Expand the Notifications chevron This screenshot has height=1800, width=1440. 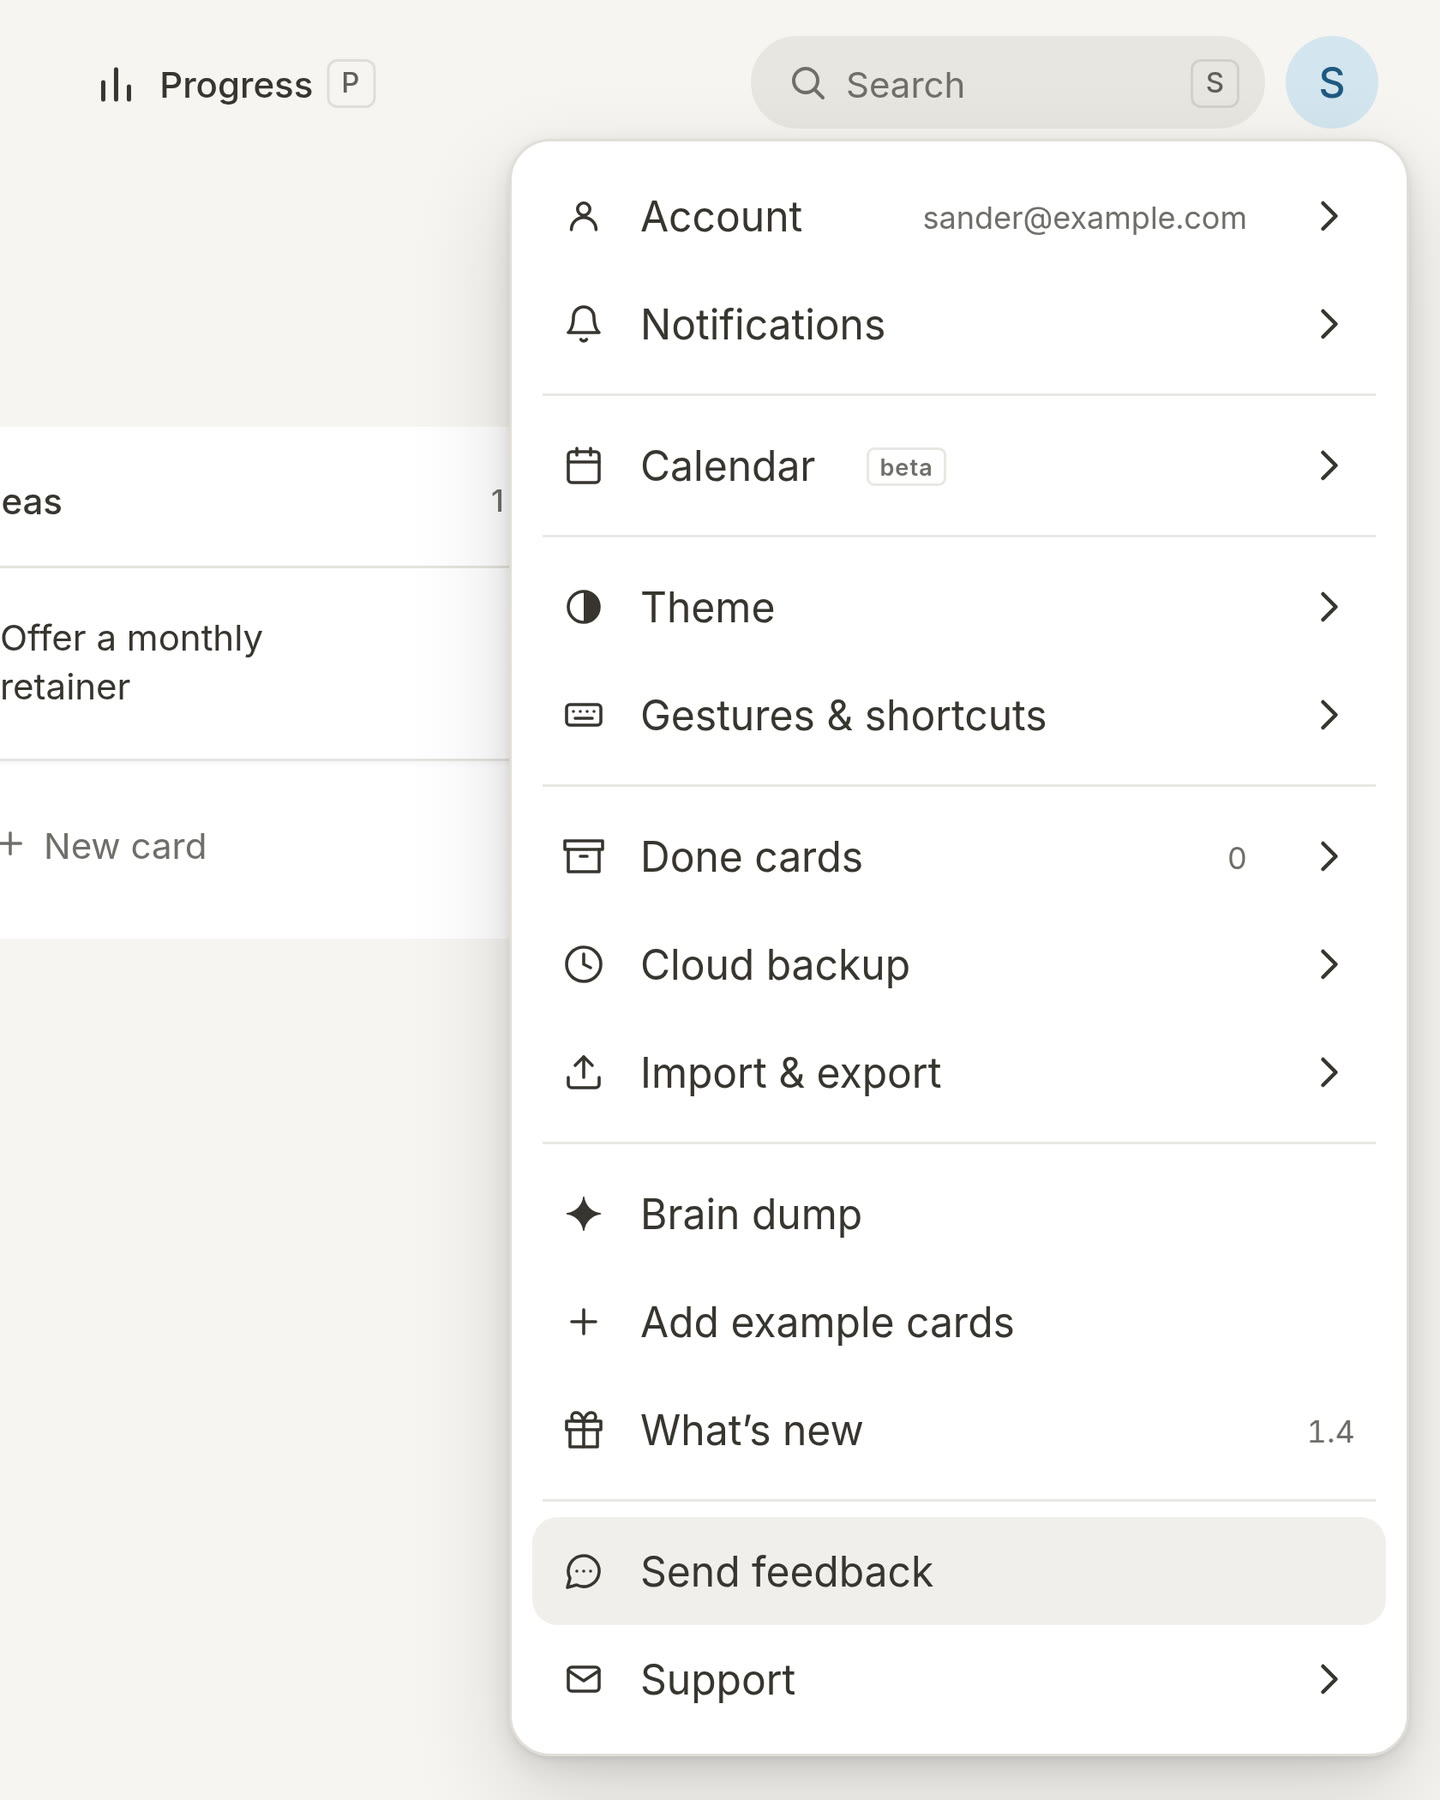point(1328,325)
